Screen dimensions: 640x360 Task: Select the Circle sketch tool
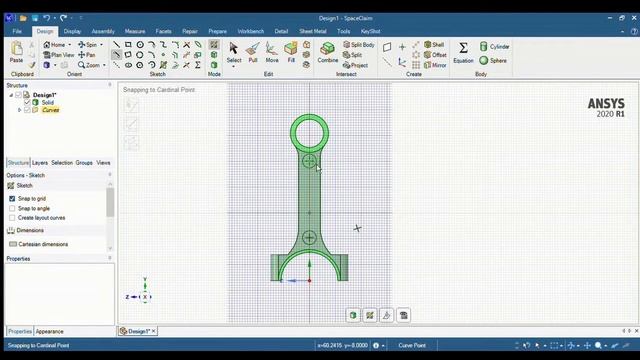point(140,44)
